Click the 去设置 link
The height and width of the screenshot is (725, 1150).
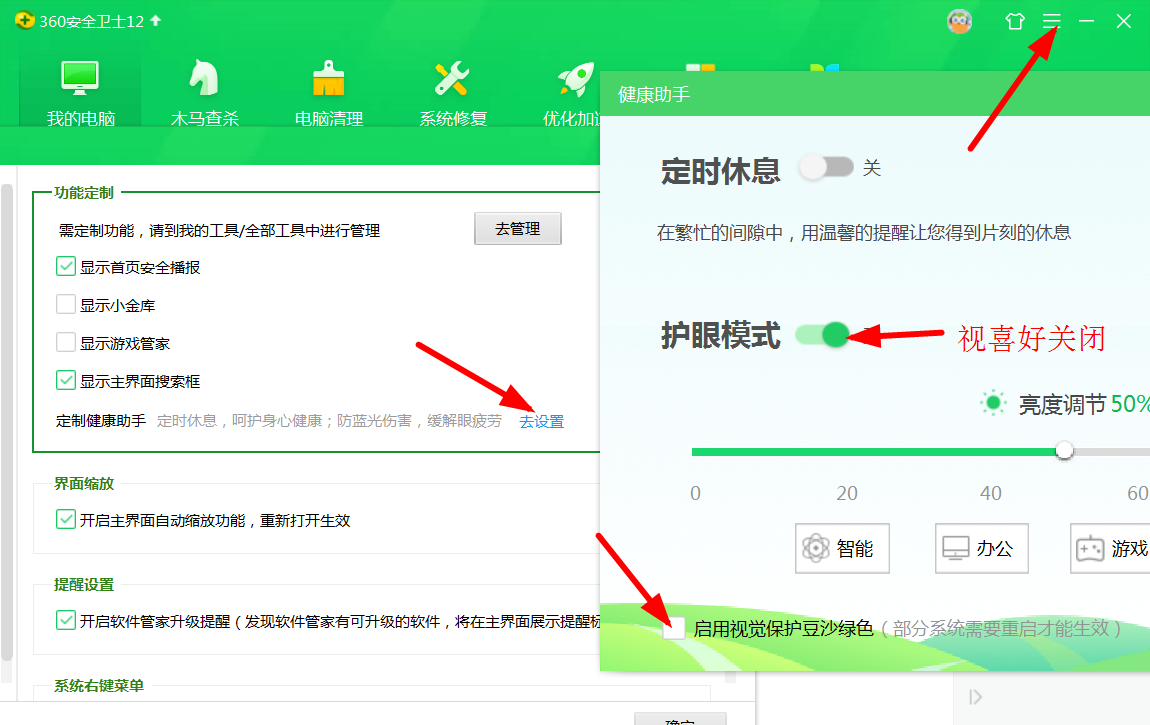pyautogui.click(x=541, y=422)
